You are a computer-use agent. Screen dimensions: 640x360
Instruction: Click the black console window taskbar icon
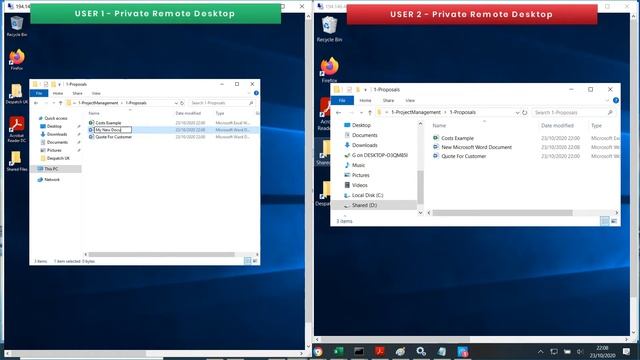click(359, 351)
